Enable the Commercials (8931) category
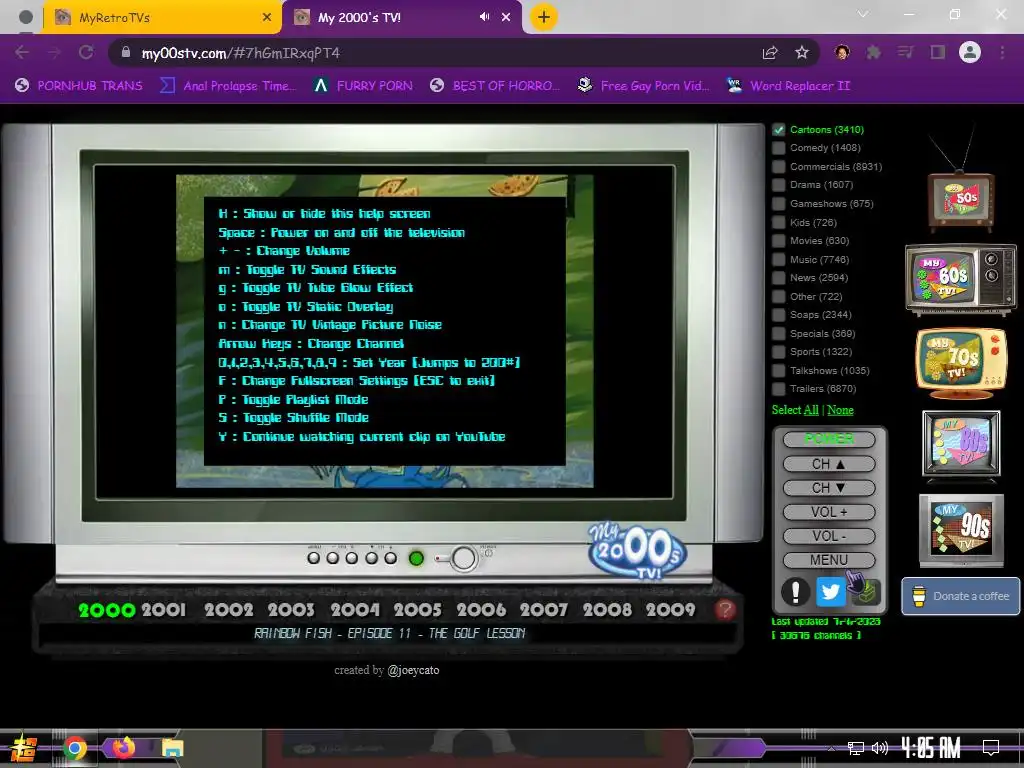1024x768 pixels. (778, 167)
